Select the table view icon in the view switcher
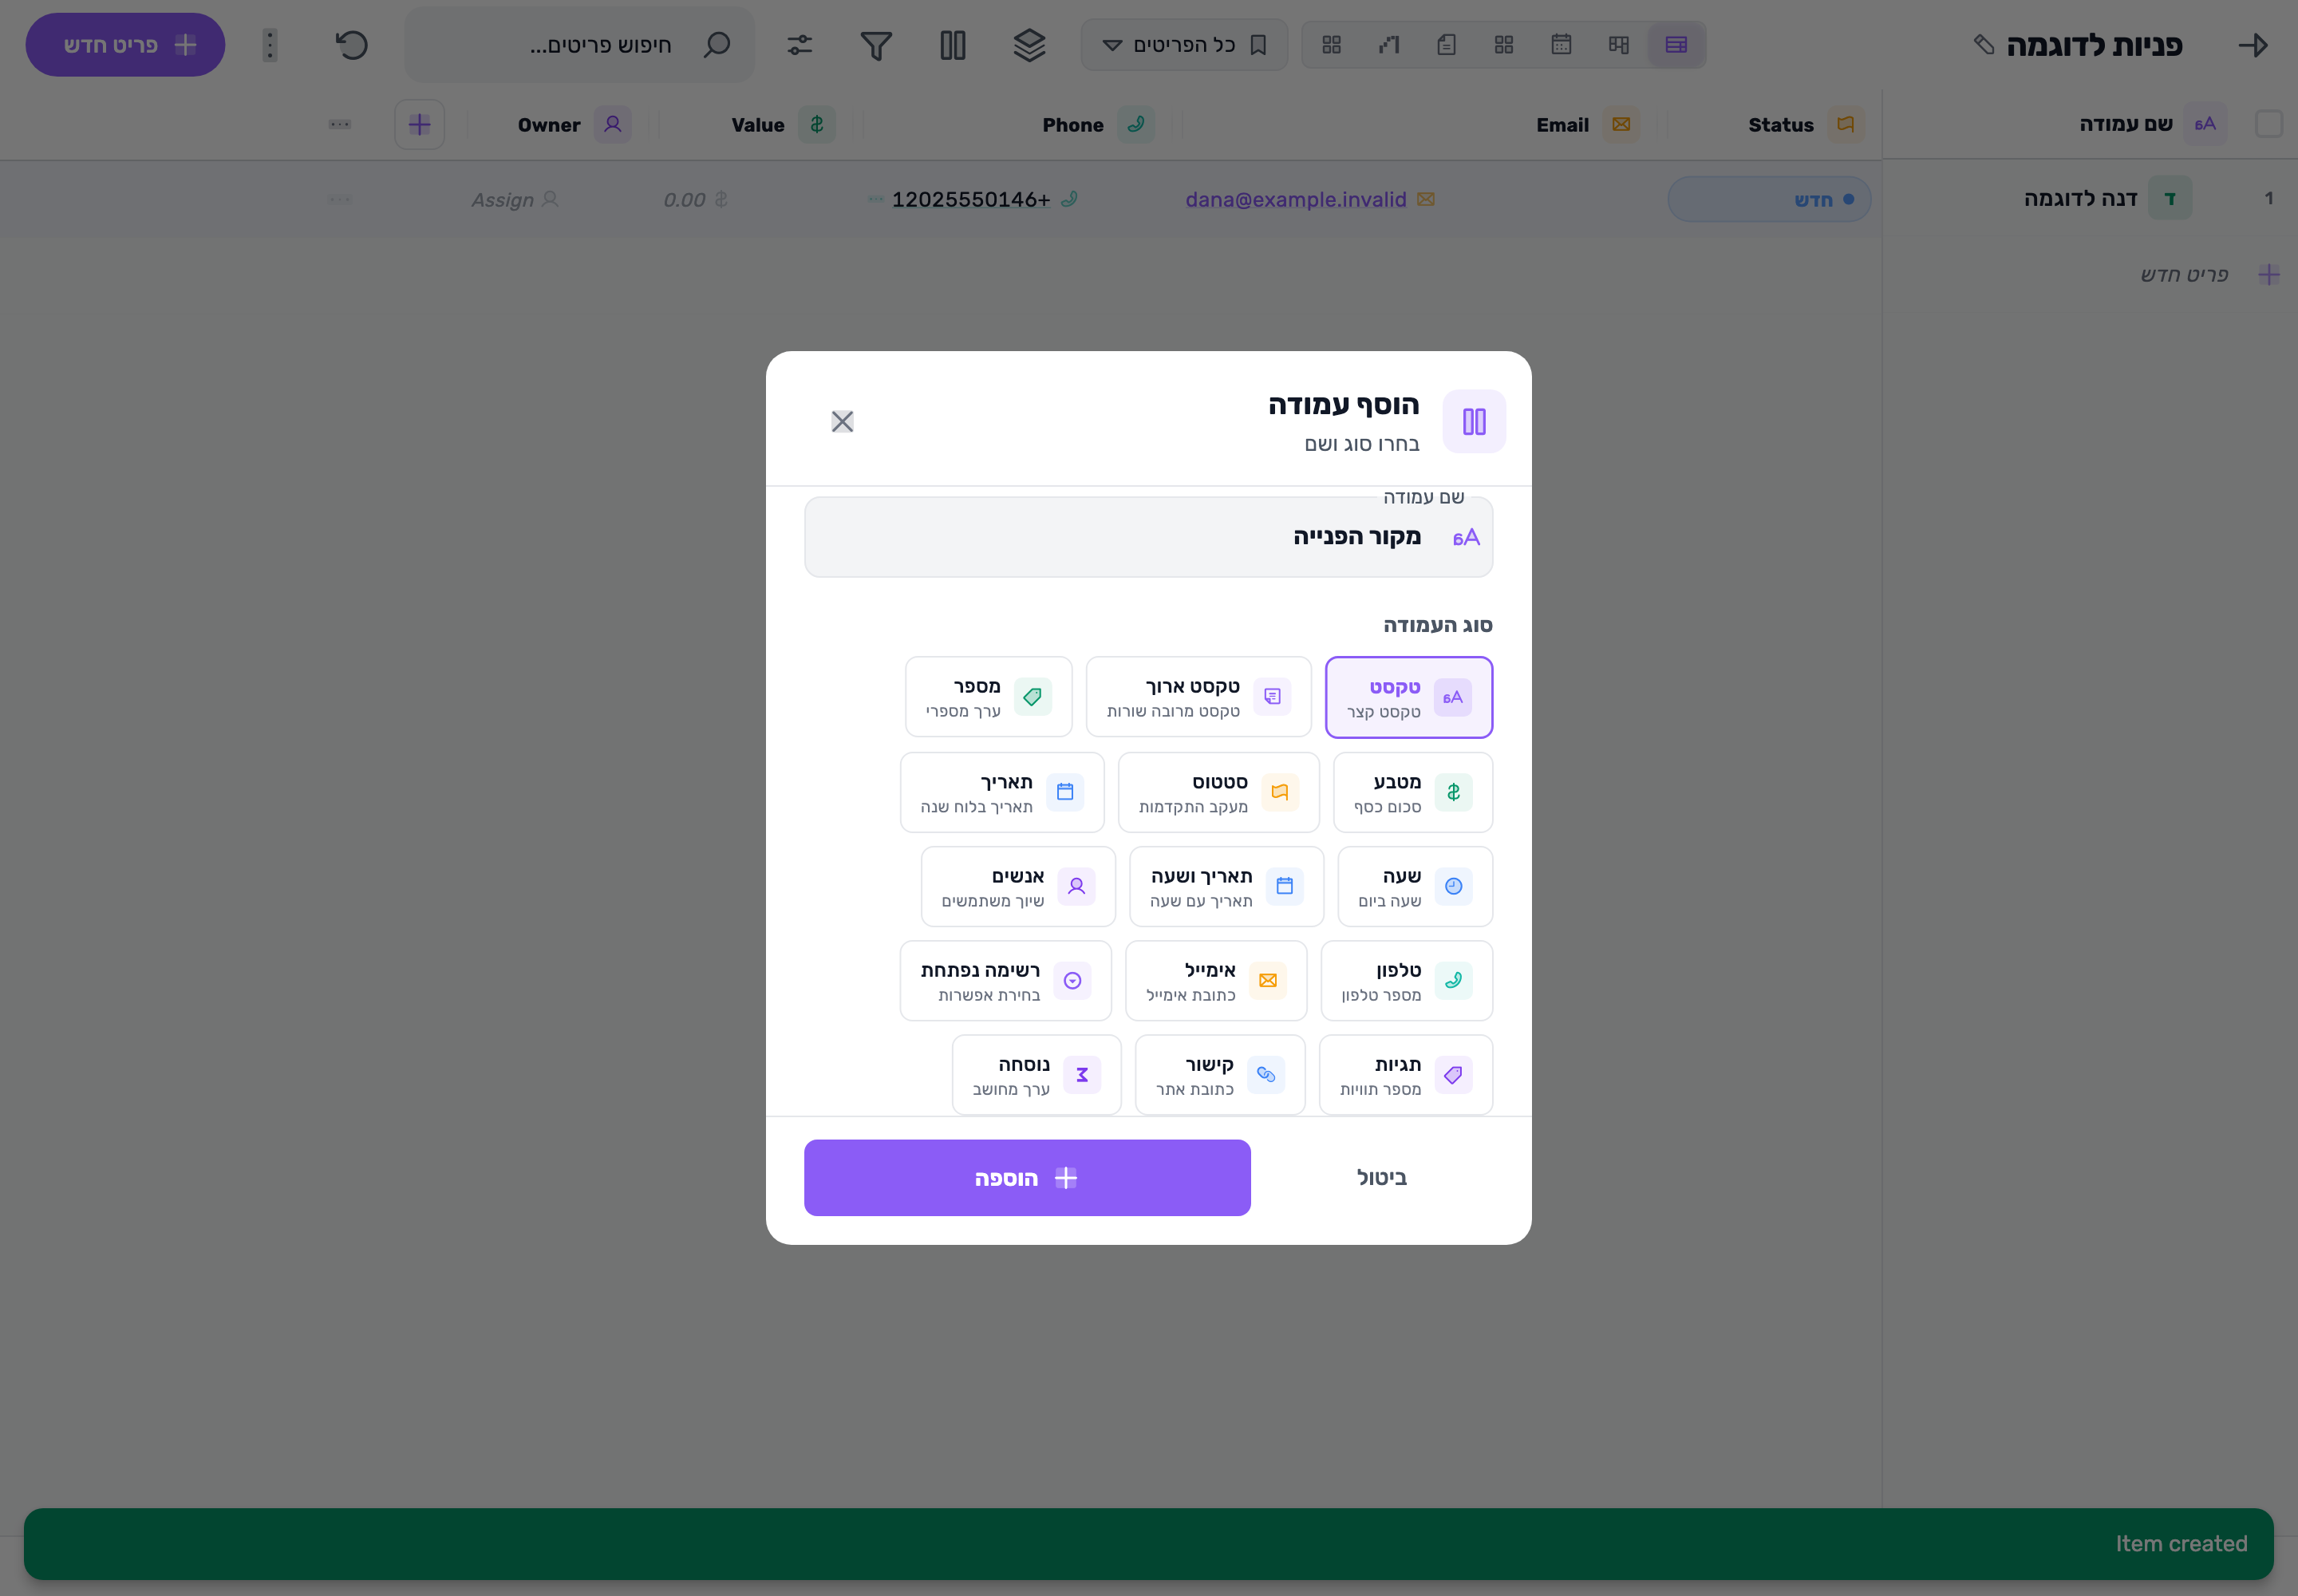This screenshot has width=2298, height=1596. [x=1676, y=45]
